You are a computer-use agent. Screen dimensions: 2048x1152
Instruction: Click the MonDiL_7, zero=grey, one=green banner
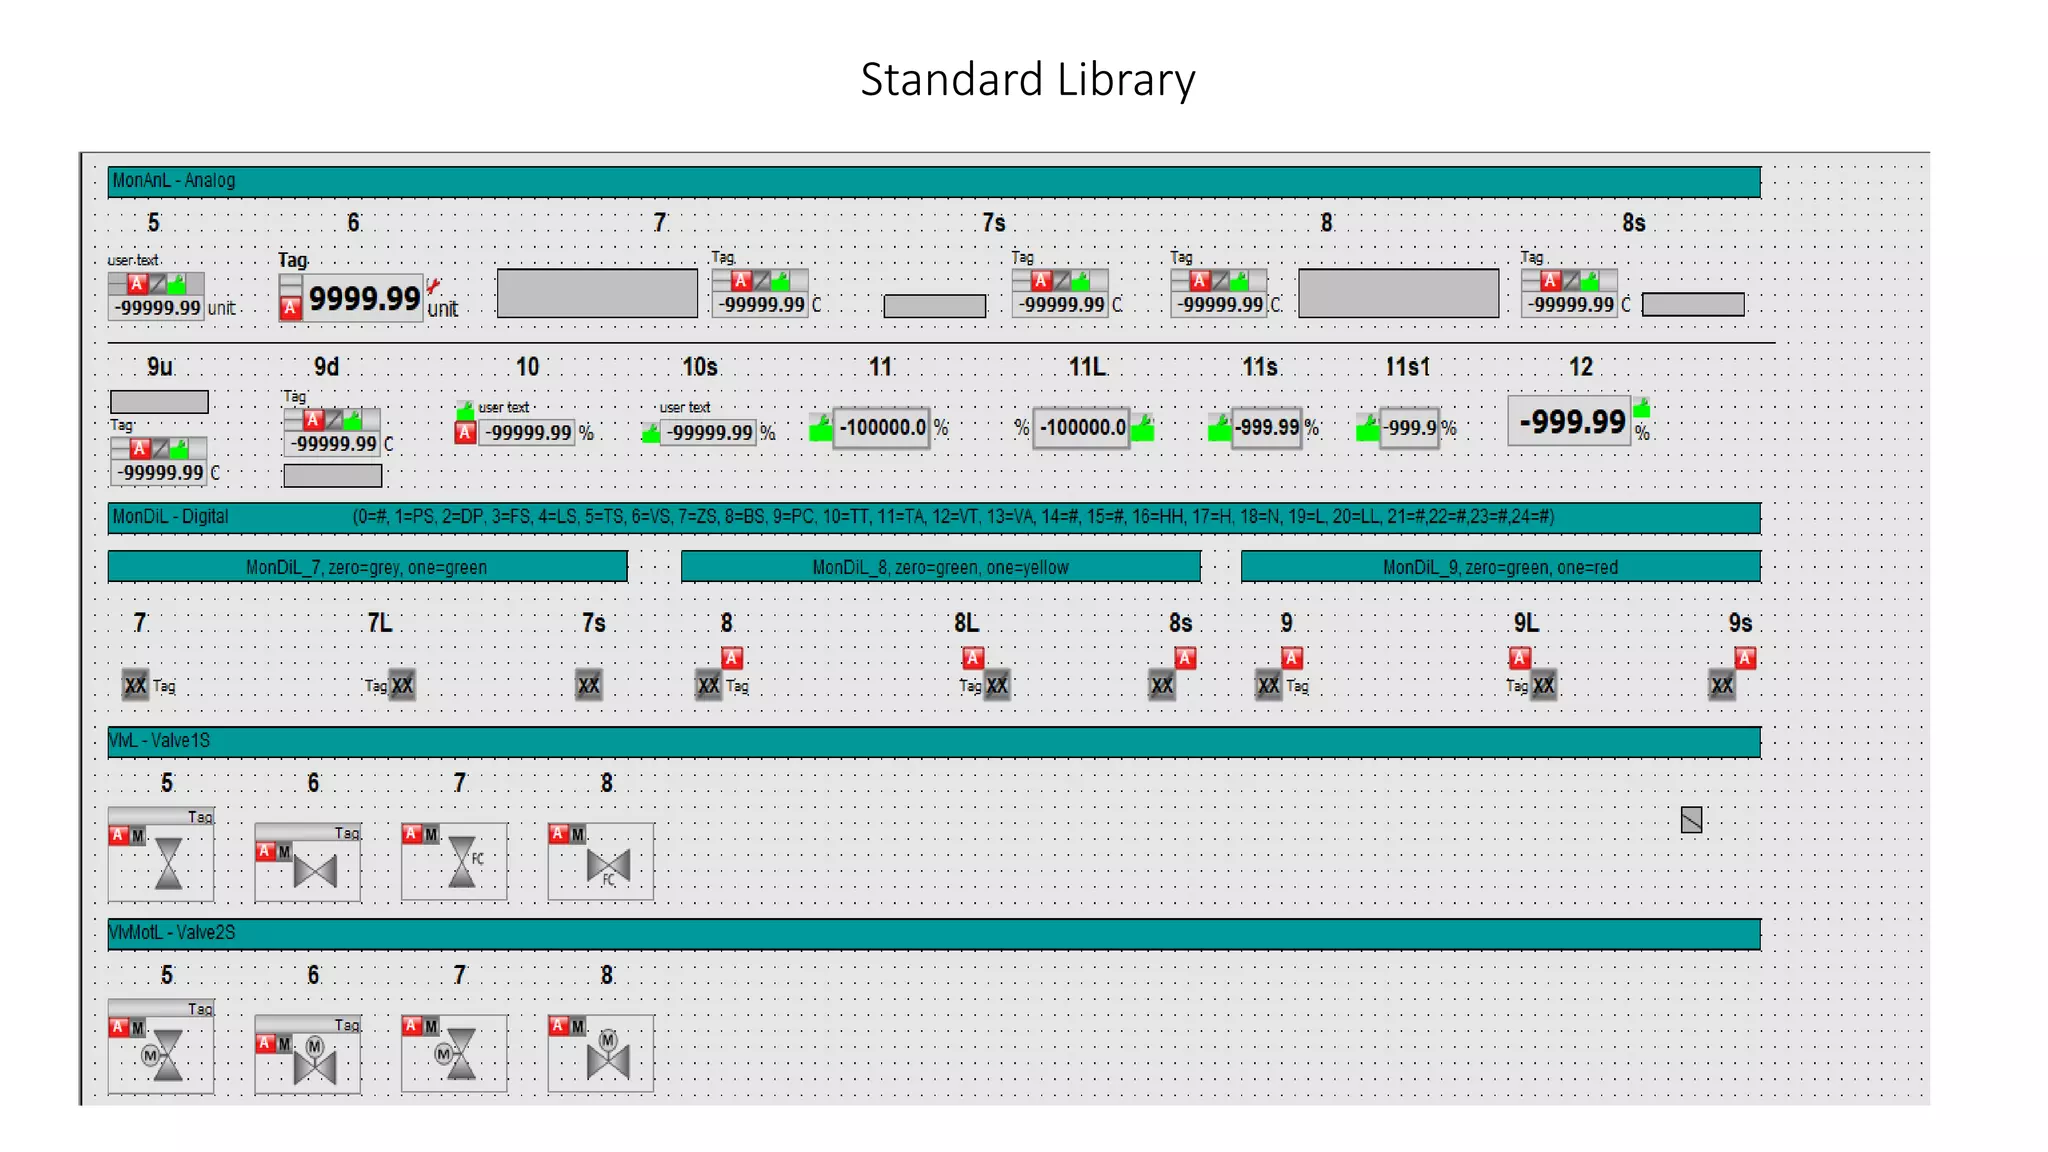367,567
